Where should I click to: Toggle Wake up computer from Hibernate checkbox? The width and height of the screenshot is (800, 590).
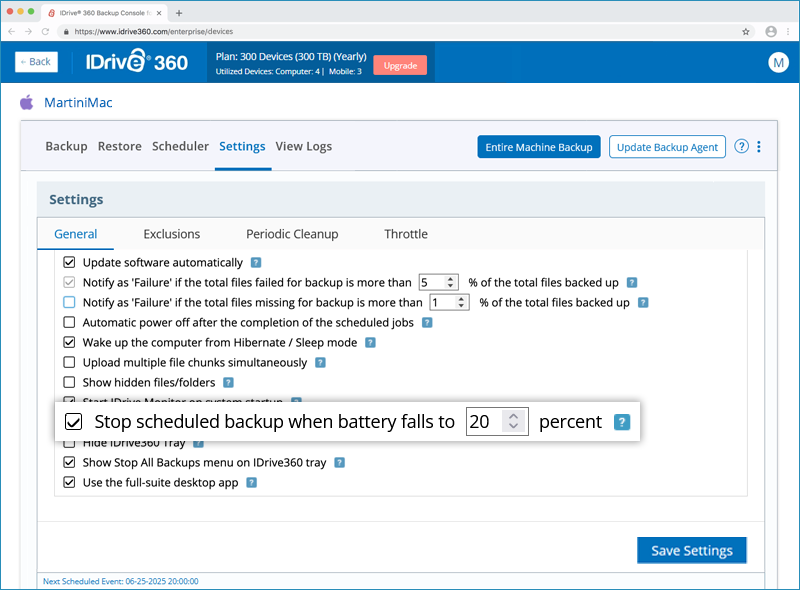[x=69, y=342]
